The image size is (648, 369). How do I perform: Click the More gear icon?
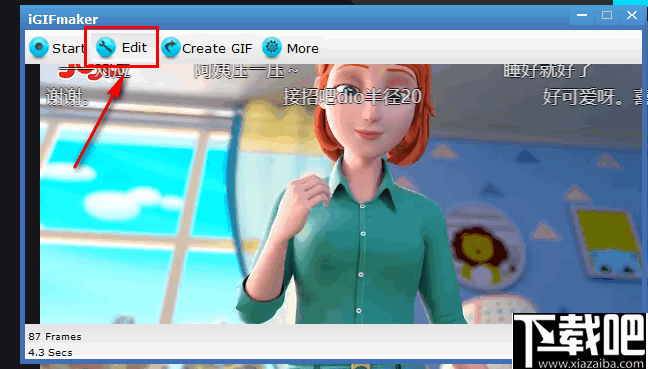(x=272, y=48)
